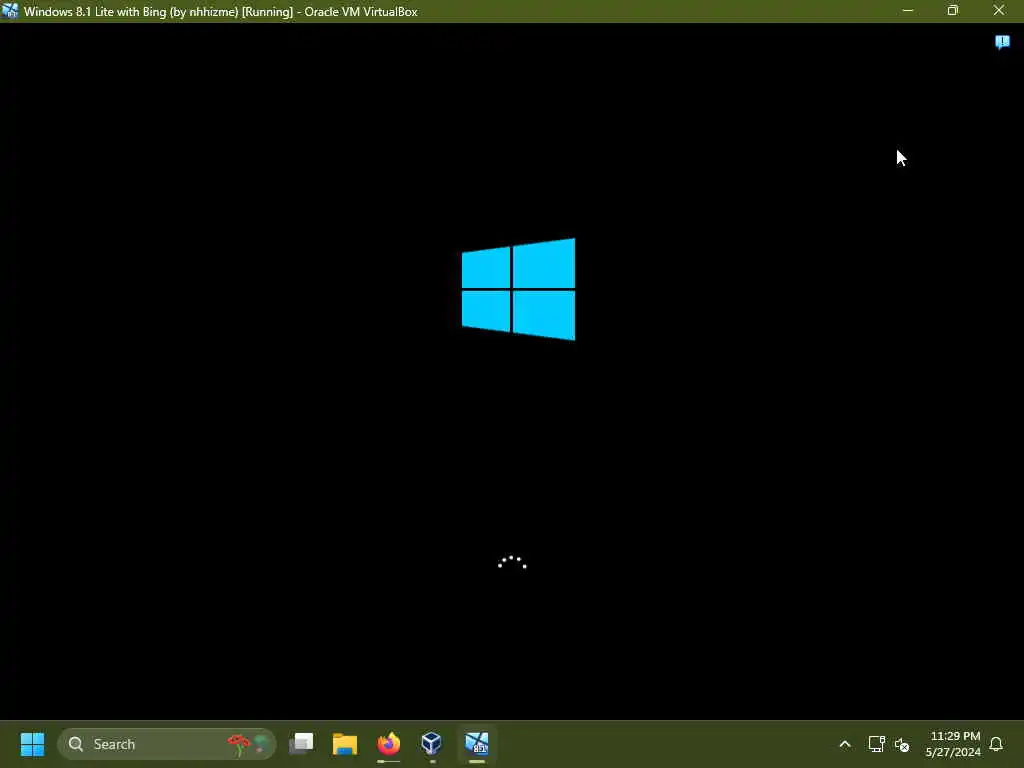Open the network status tray icon

pyautogui.click(x=876, y=744)
